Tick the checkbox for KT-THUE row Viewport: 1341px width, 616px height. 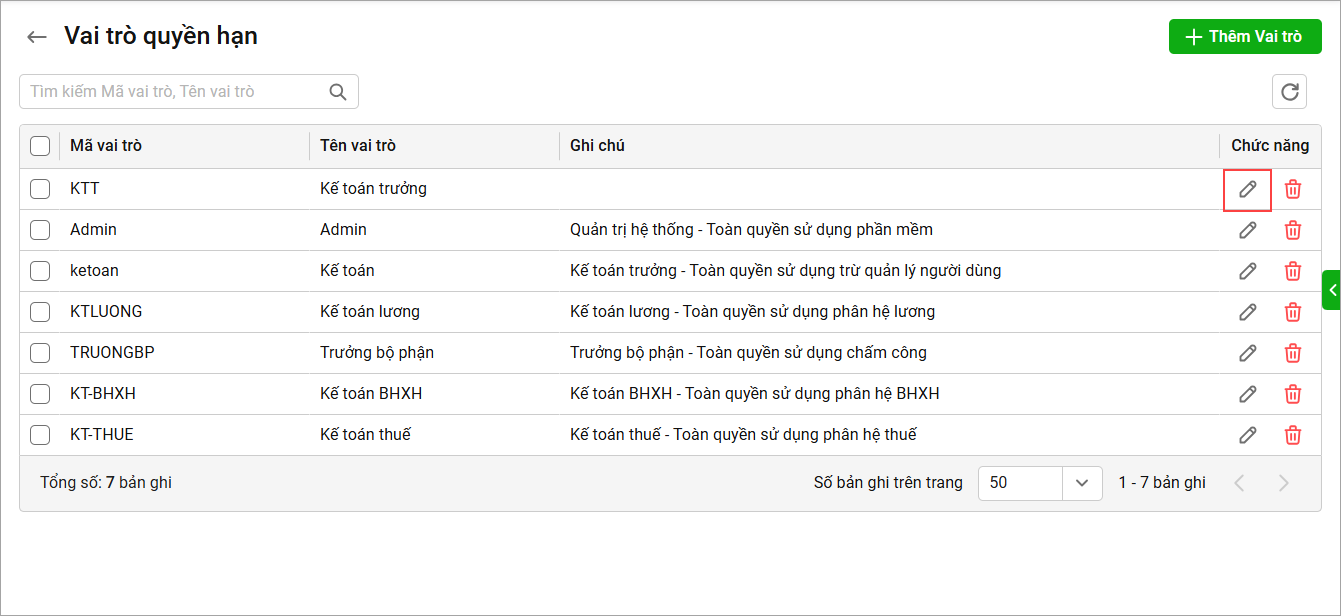pos(40,435)
